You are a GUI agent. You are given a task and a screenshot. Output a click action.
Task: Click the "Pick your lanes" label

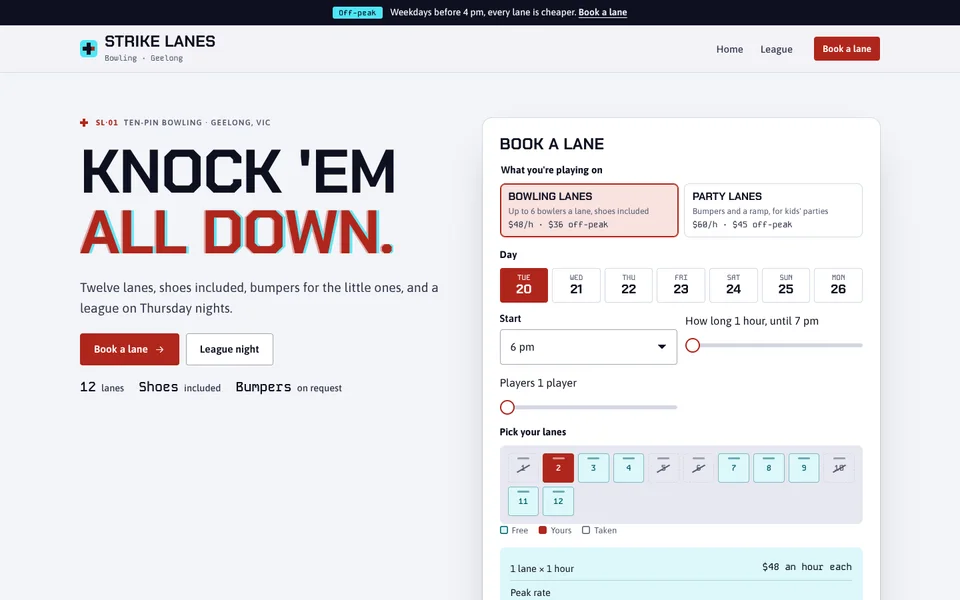[x=533, y=432]
